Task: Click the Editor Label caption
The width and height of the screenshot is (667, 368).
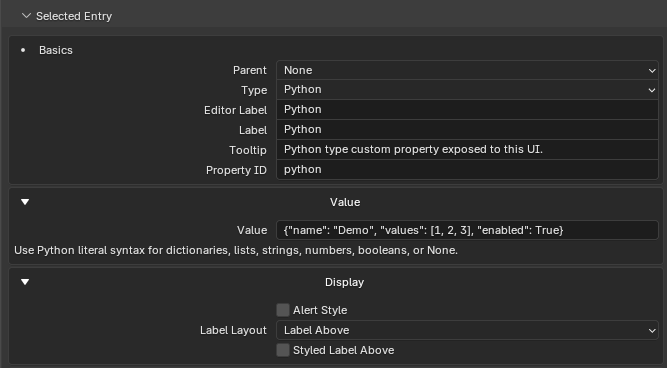Action: pos(235,110)
